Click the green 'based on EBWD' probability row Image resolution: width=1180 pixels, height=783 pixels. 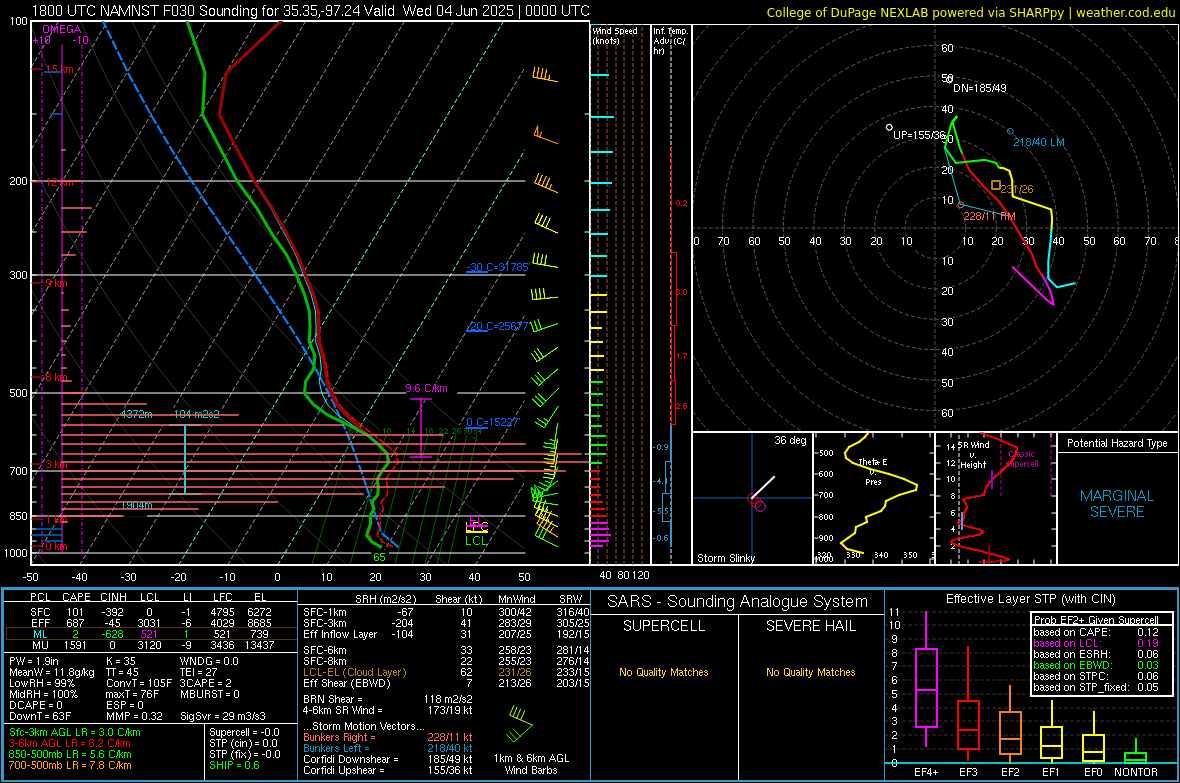(x=1095, y=665)
